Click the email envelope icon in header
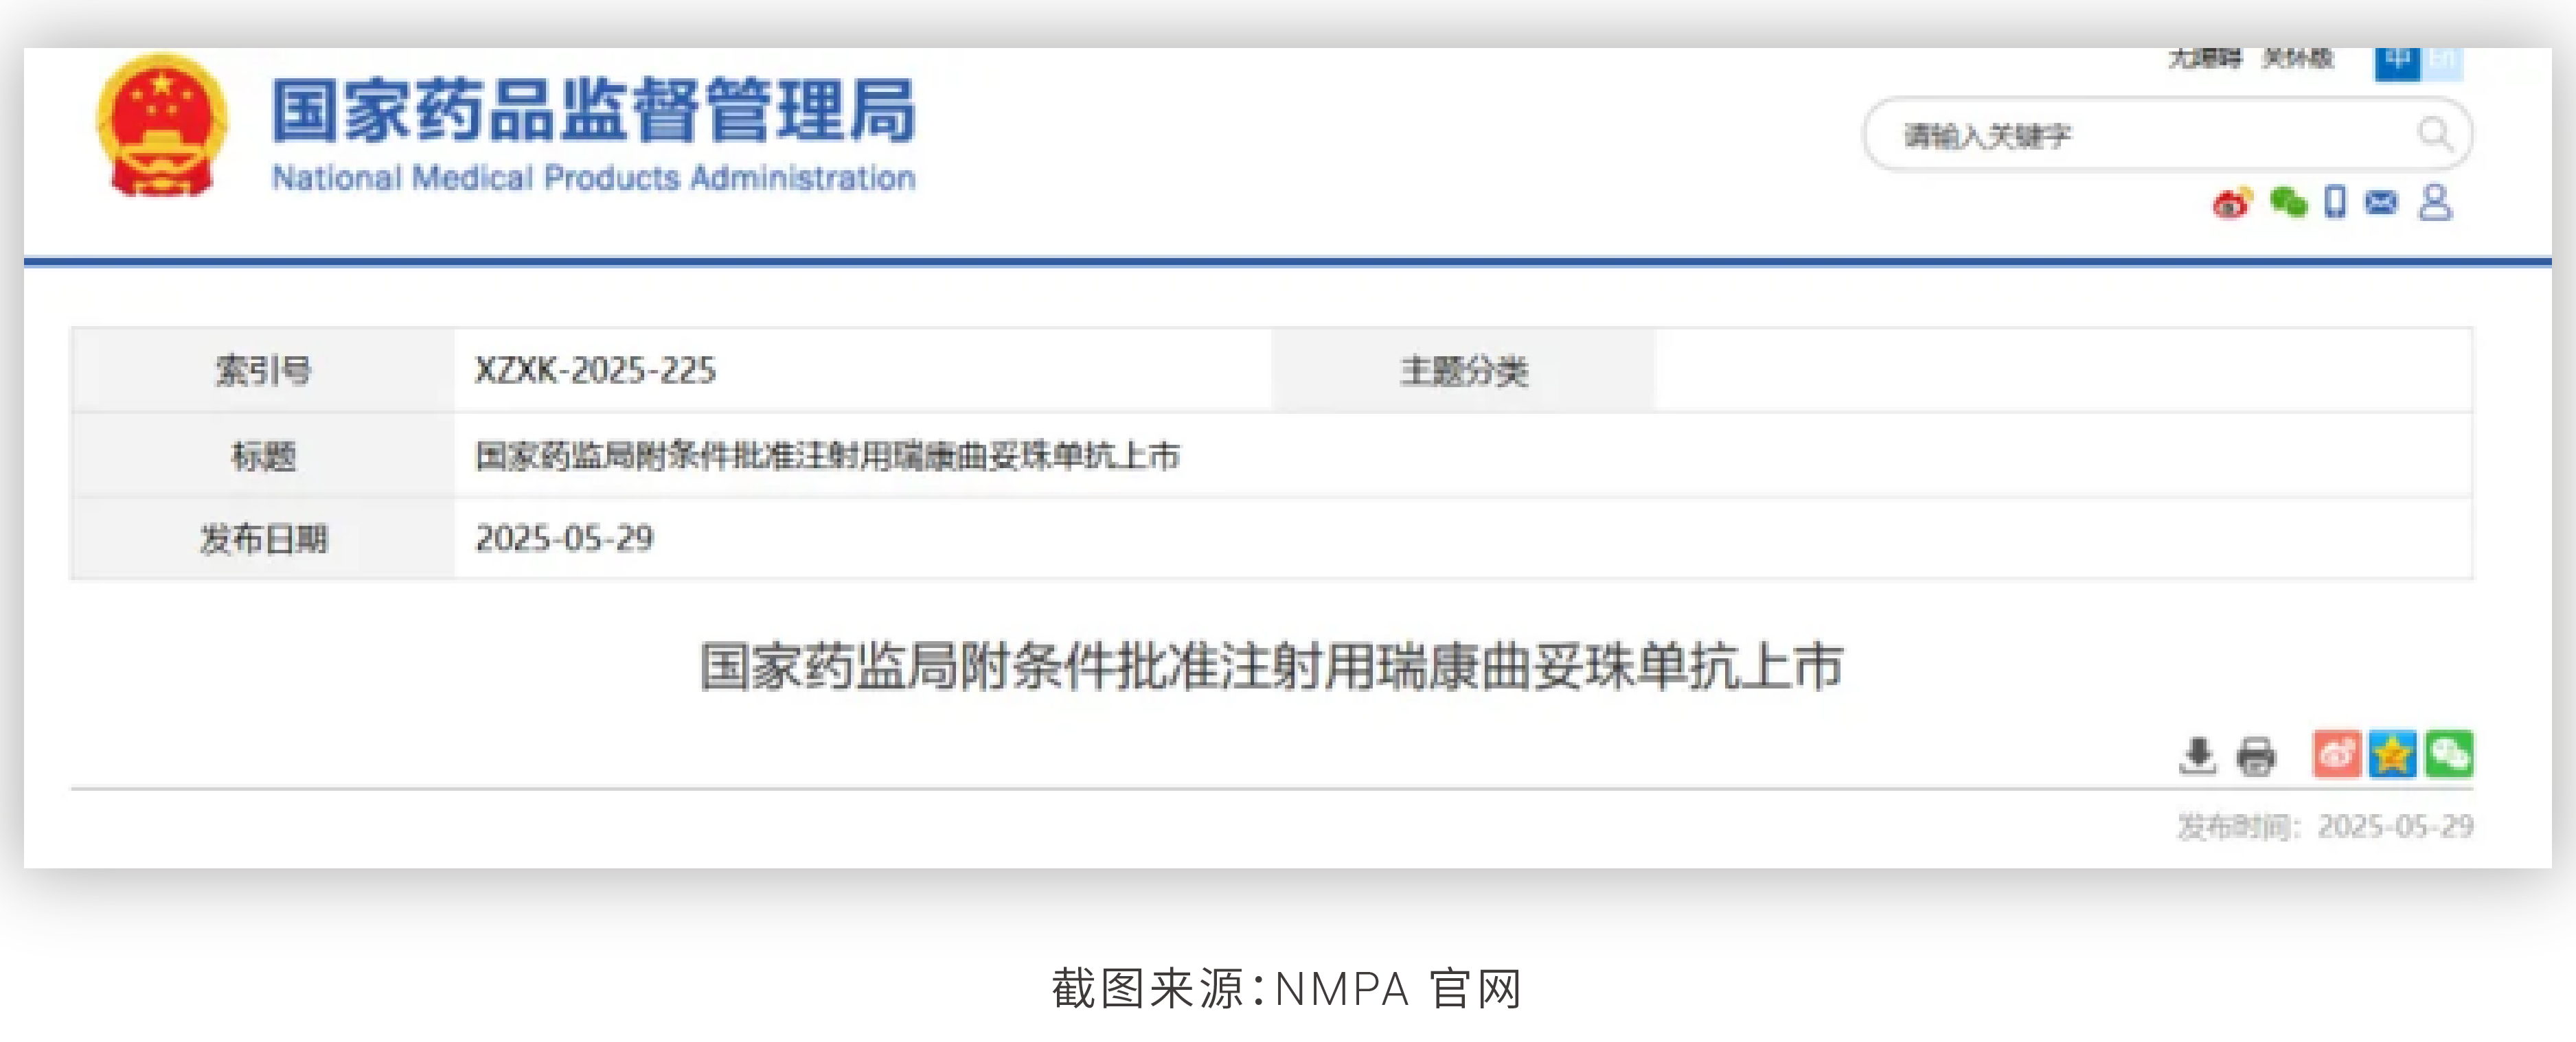The image size is (2576, 1042). pos(2381,203)
